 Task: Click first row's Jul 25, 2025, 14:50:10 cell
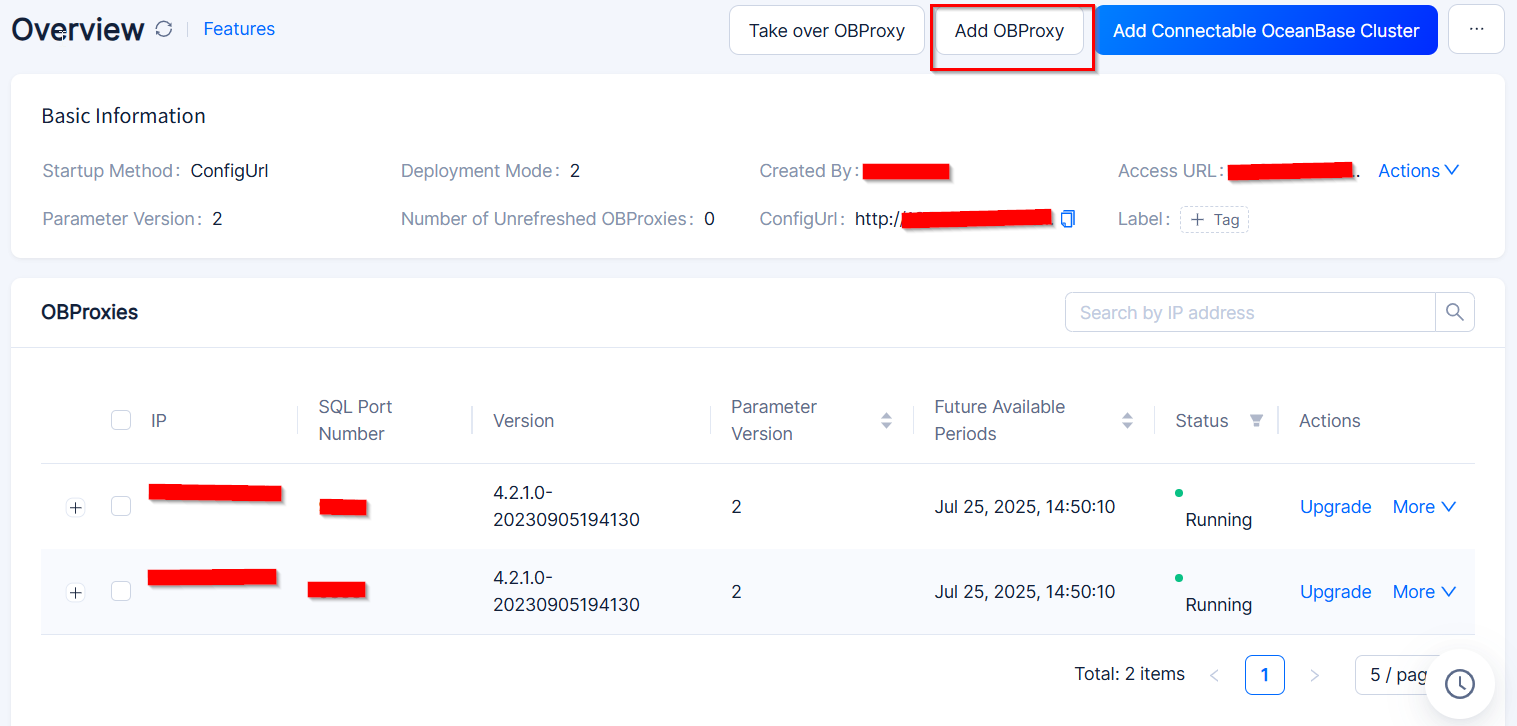[1024, 507]
